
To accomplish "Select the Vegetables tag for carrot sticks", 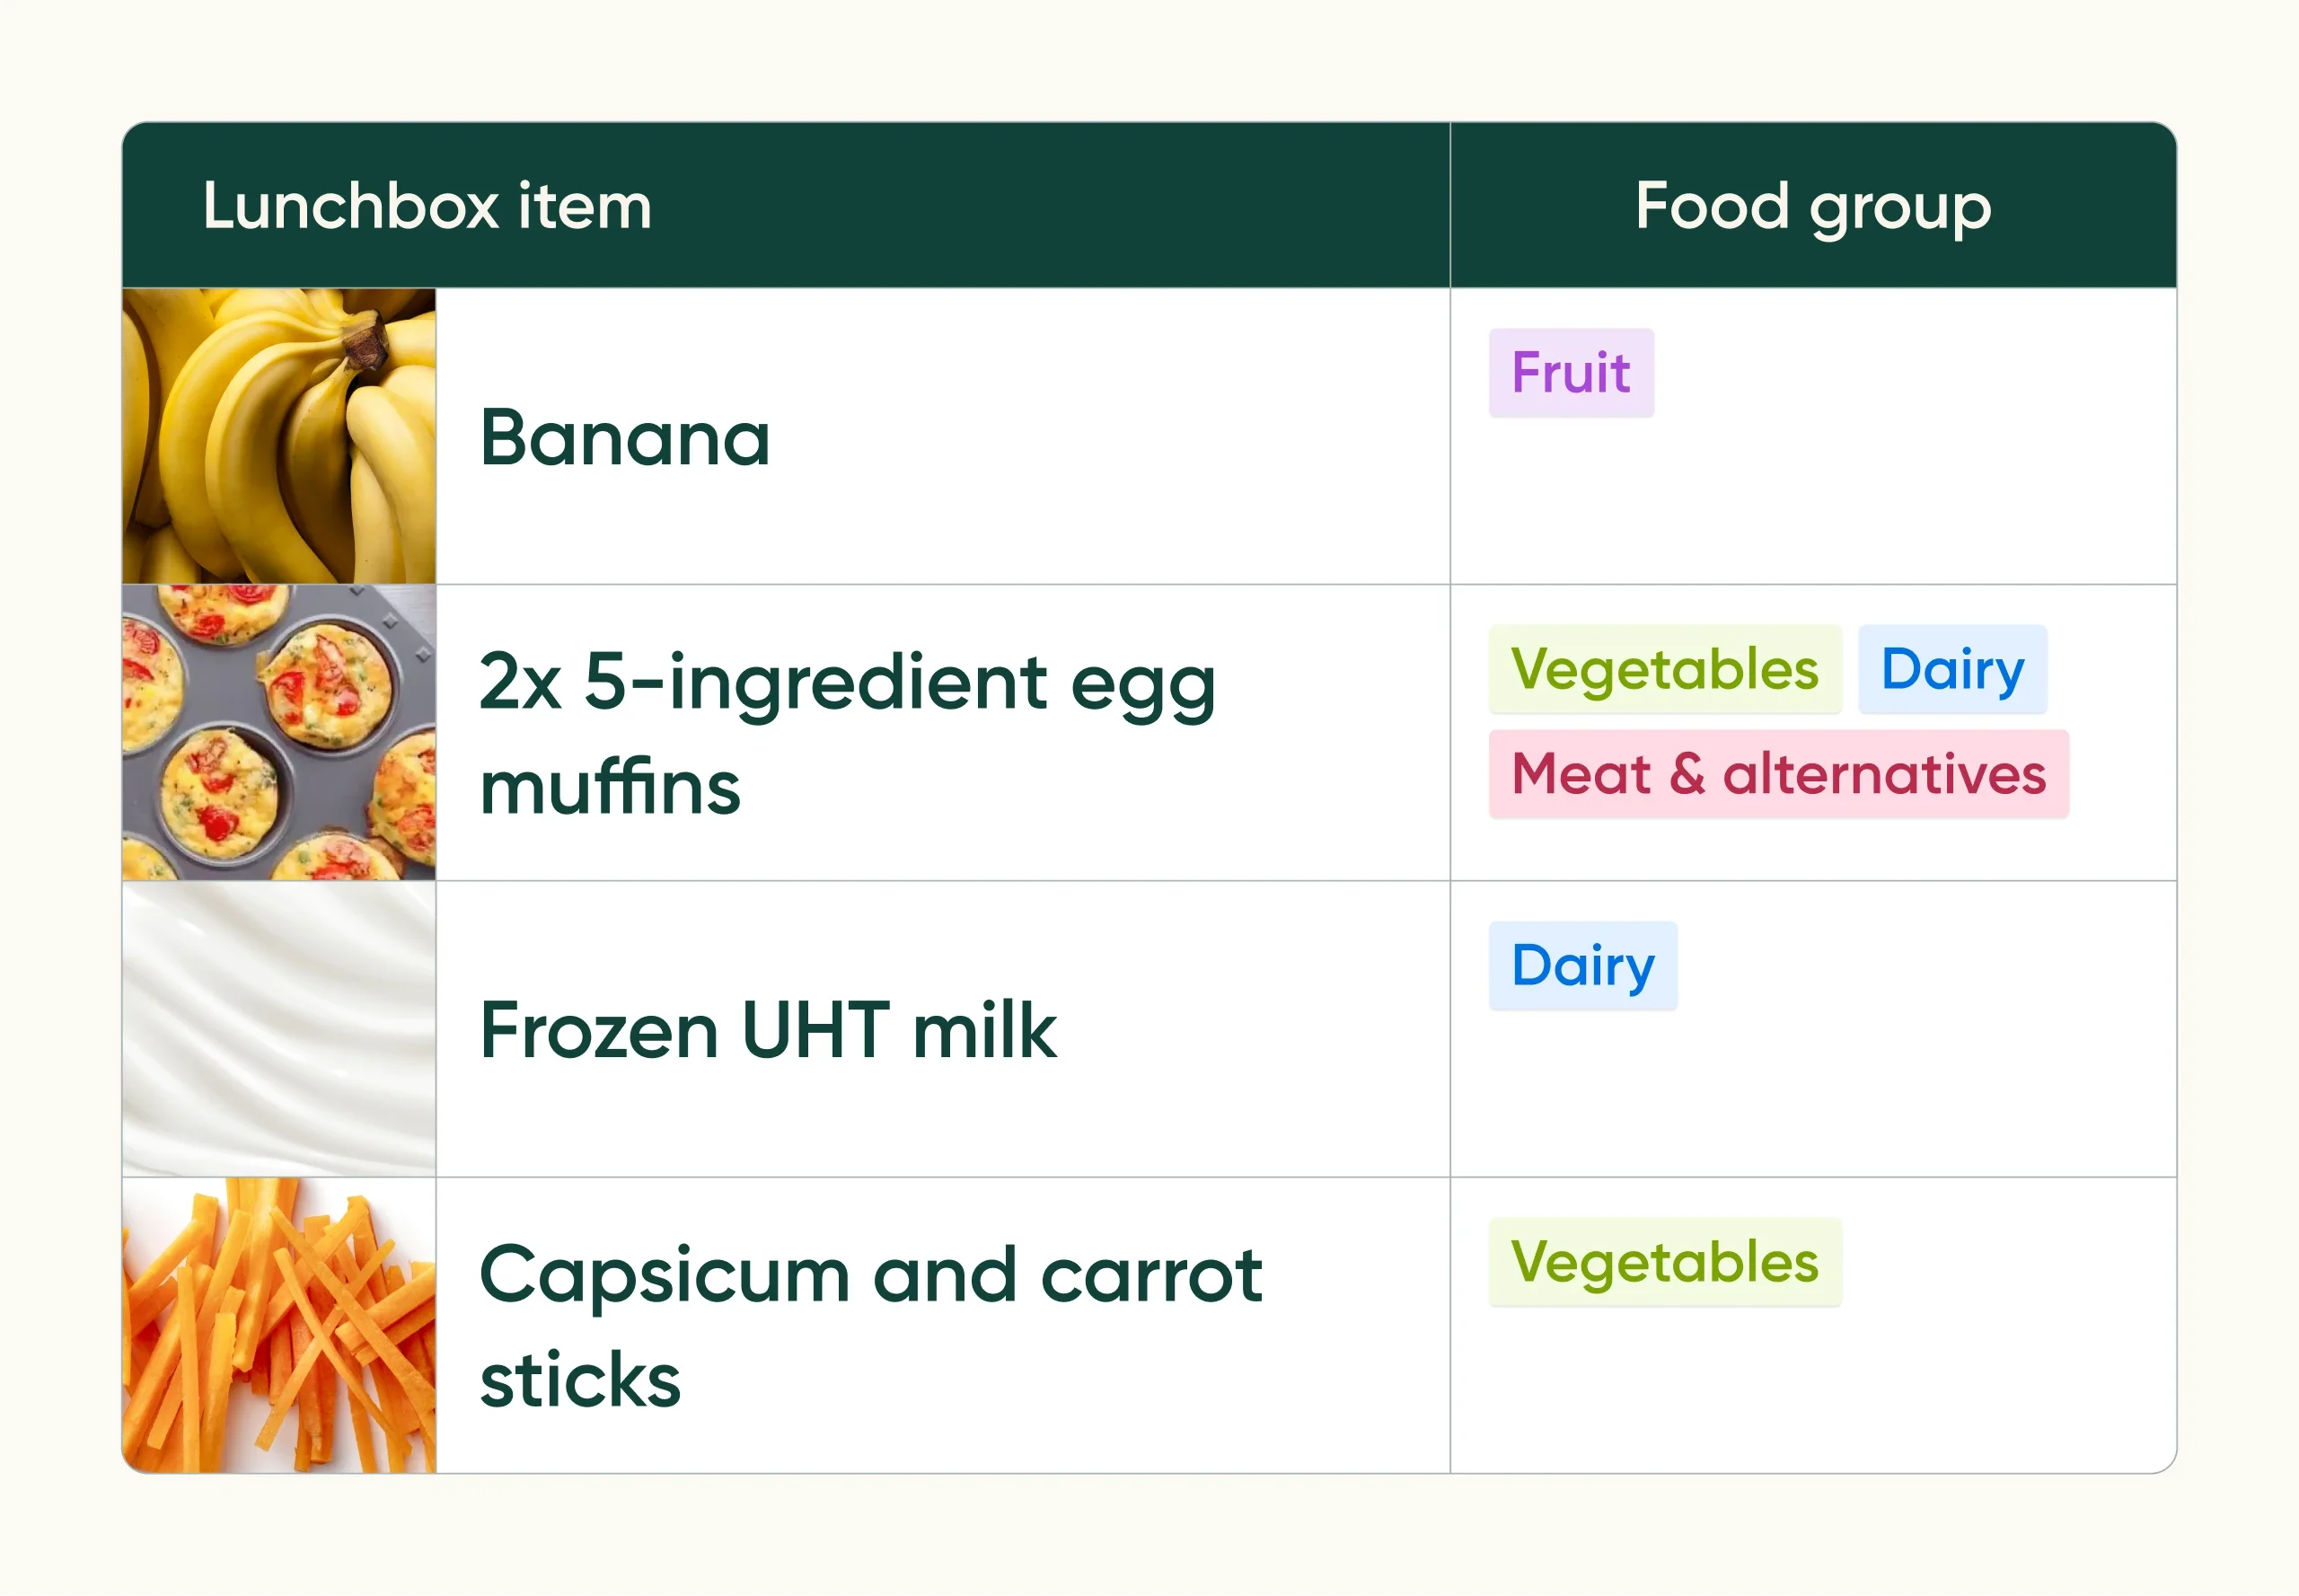I will (1664, 1262).
